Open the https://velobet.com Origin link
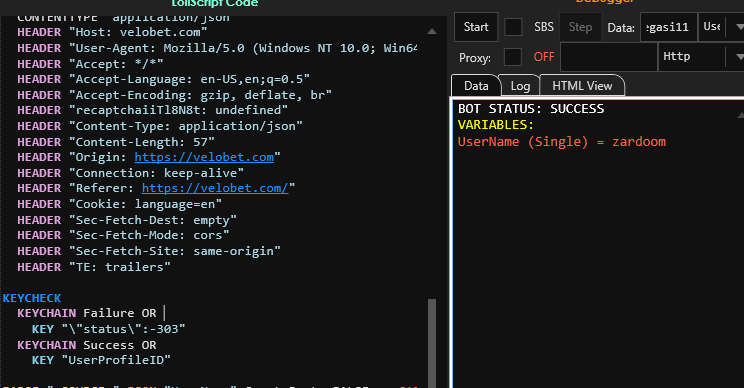The width and height of the screenshot is (744, 388). [x=204, y=157]
